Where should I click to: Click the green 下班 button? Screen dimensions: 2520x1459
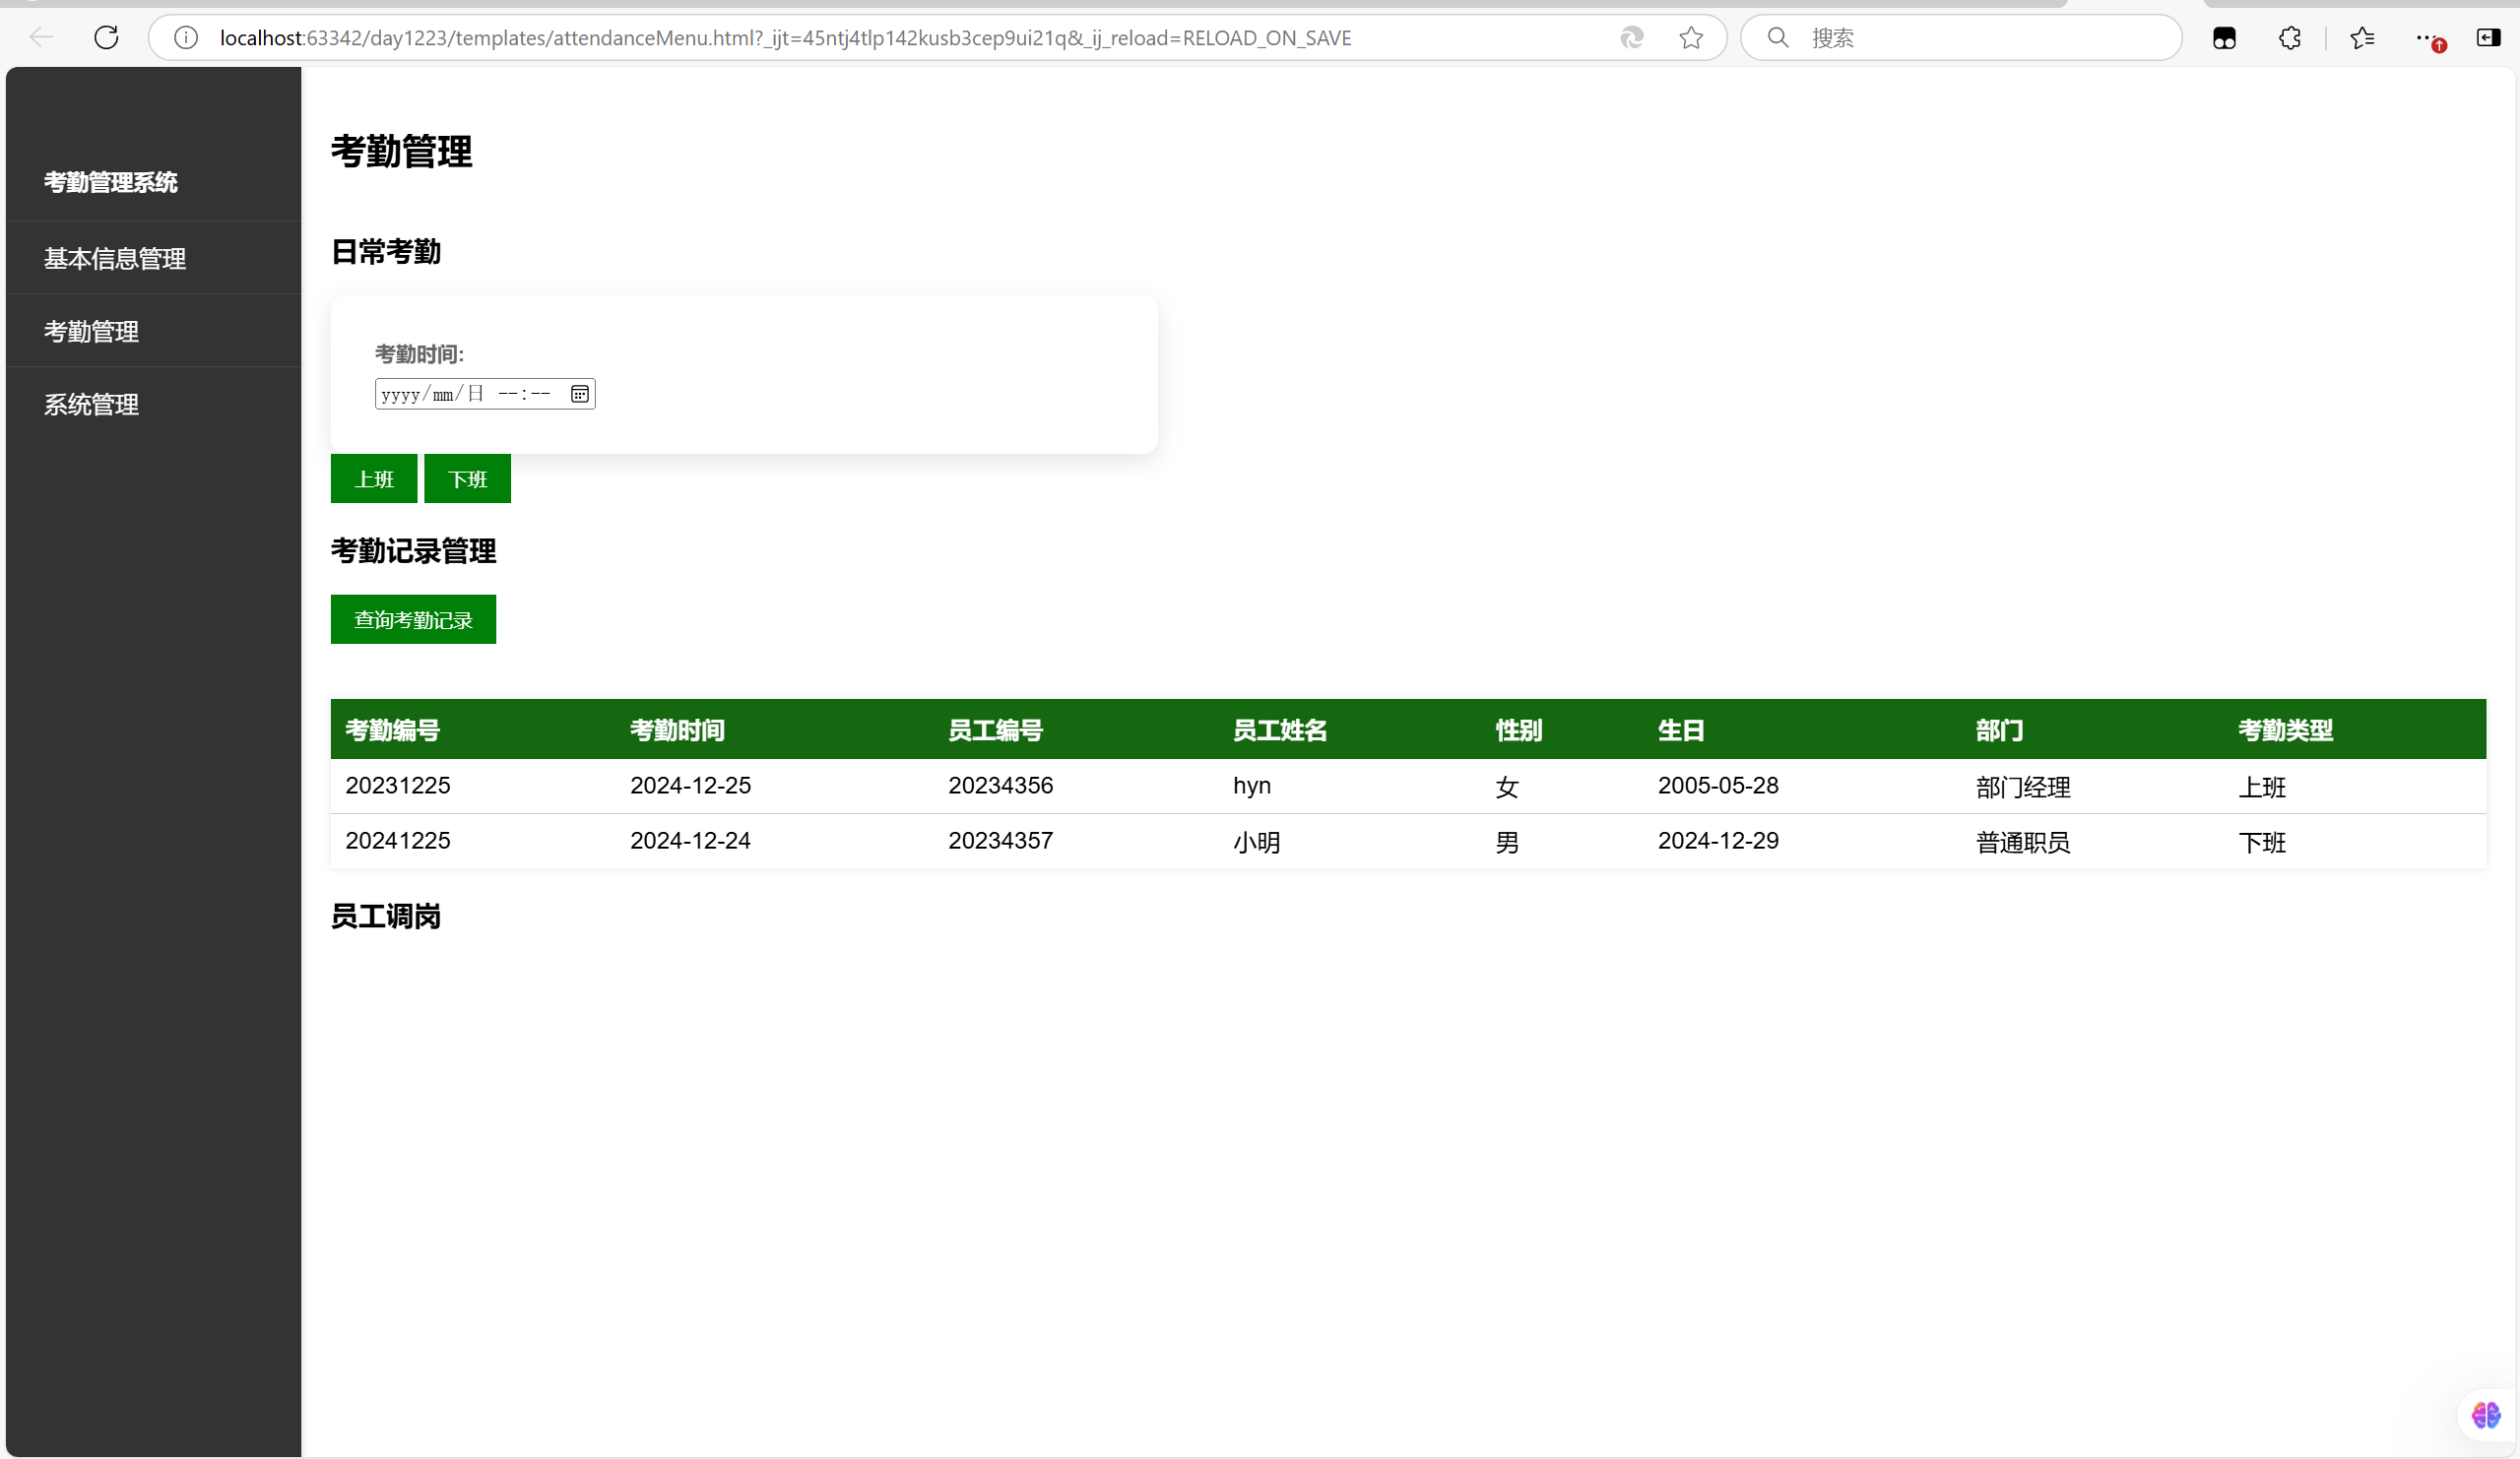point(467,480)
